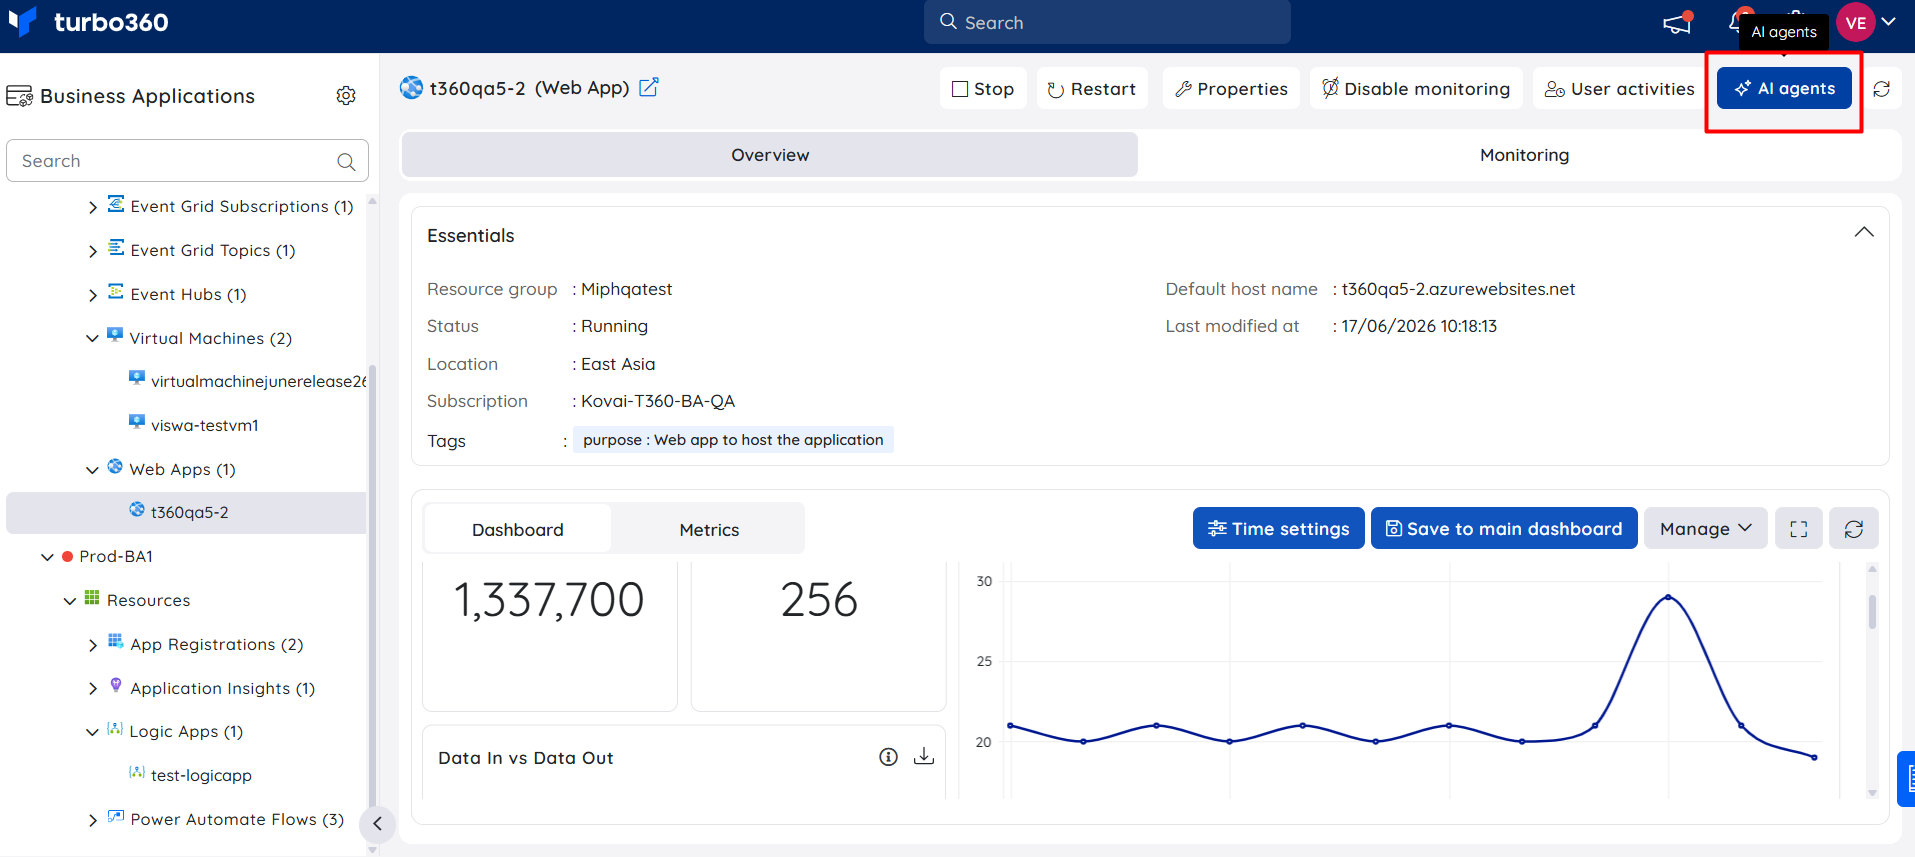Open the t360qa5-2 external link icon

coord(649,88)
